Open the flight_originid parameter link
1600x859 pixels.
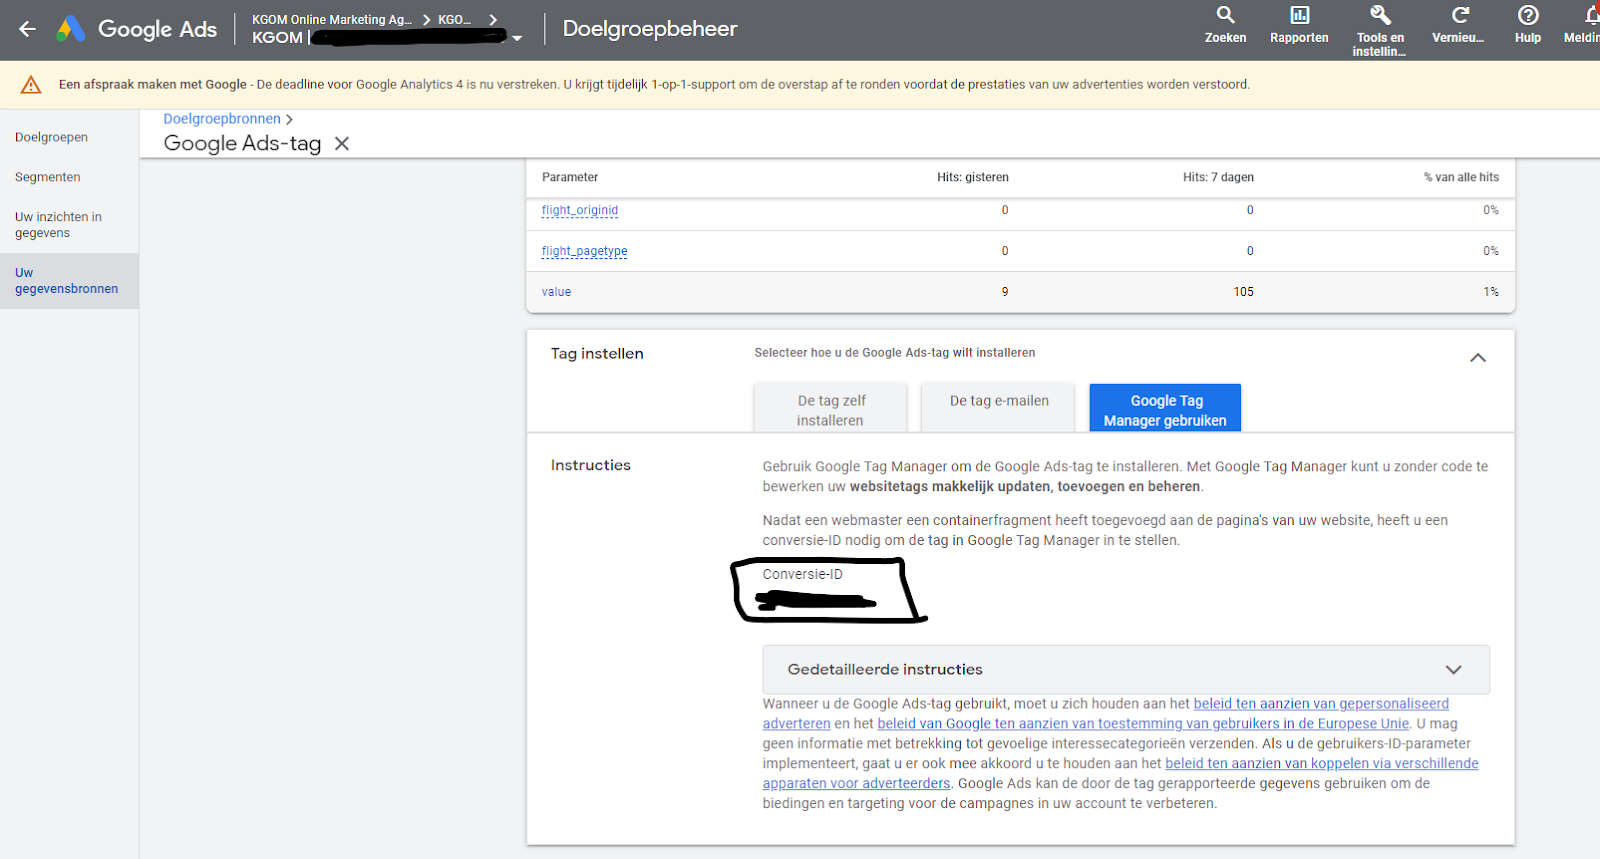(580, 210)
